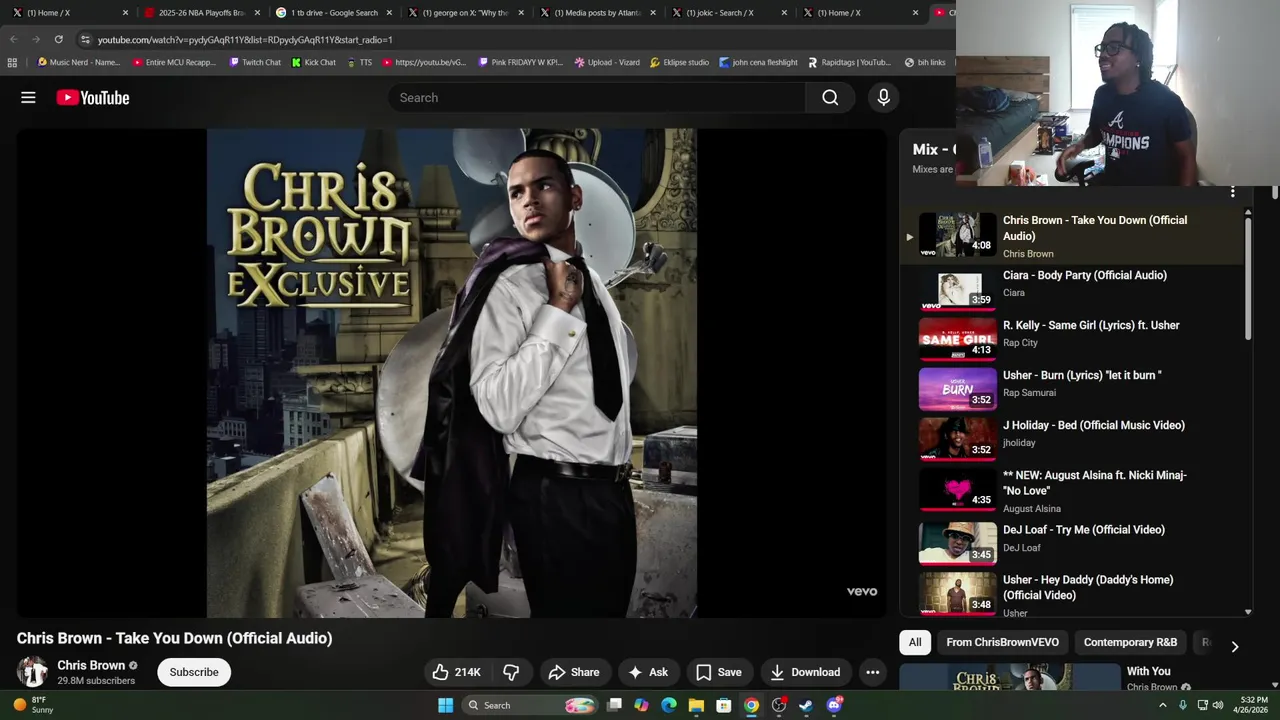1280x720 pixels.
Task: Close the Google Search browser tab
Action: tap(389, 13)
